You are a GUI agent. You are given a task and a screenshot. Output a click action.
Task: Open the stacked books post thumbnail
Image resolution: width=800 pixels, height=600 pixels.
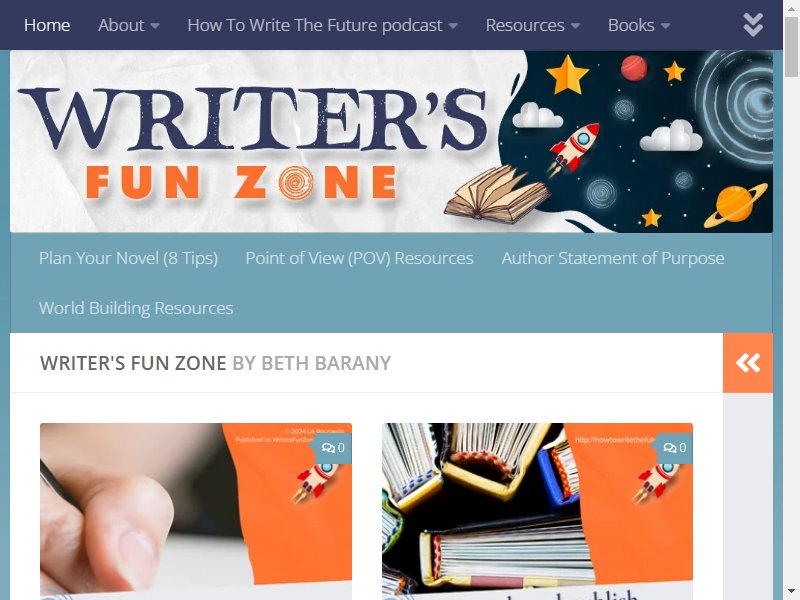[x=537, y=511]
